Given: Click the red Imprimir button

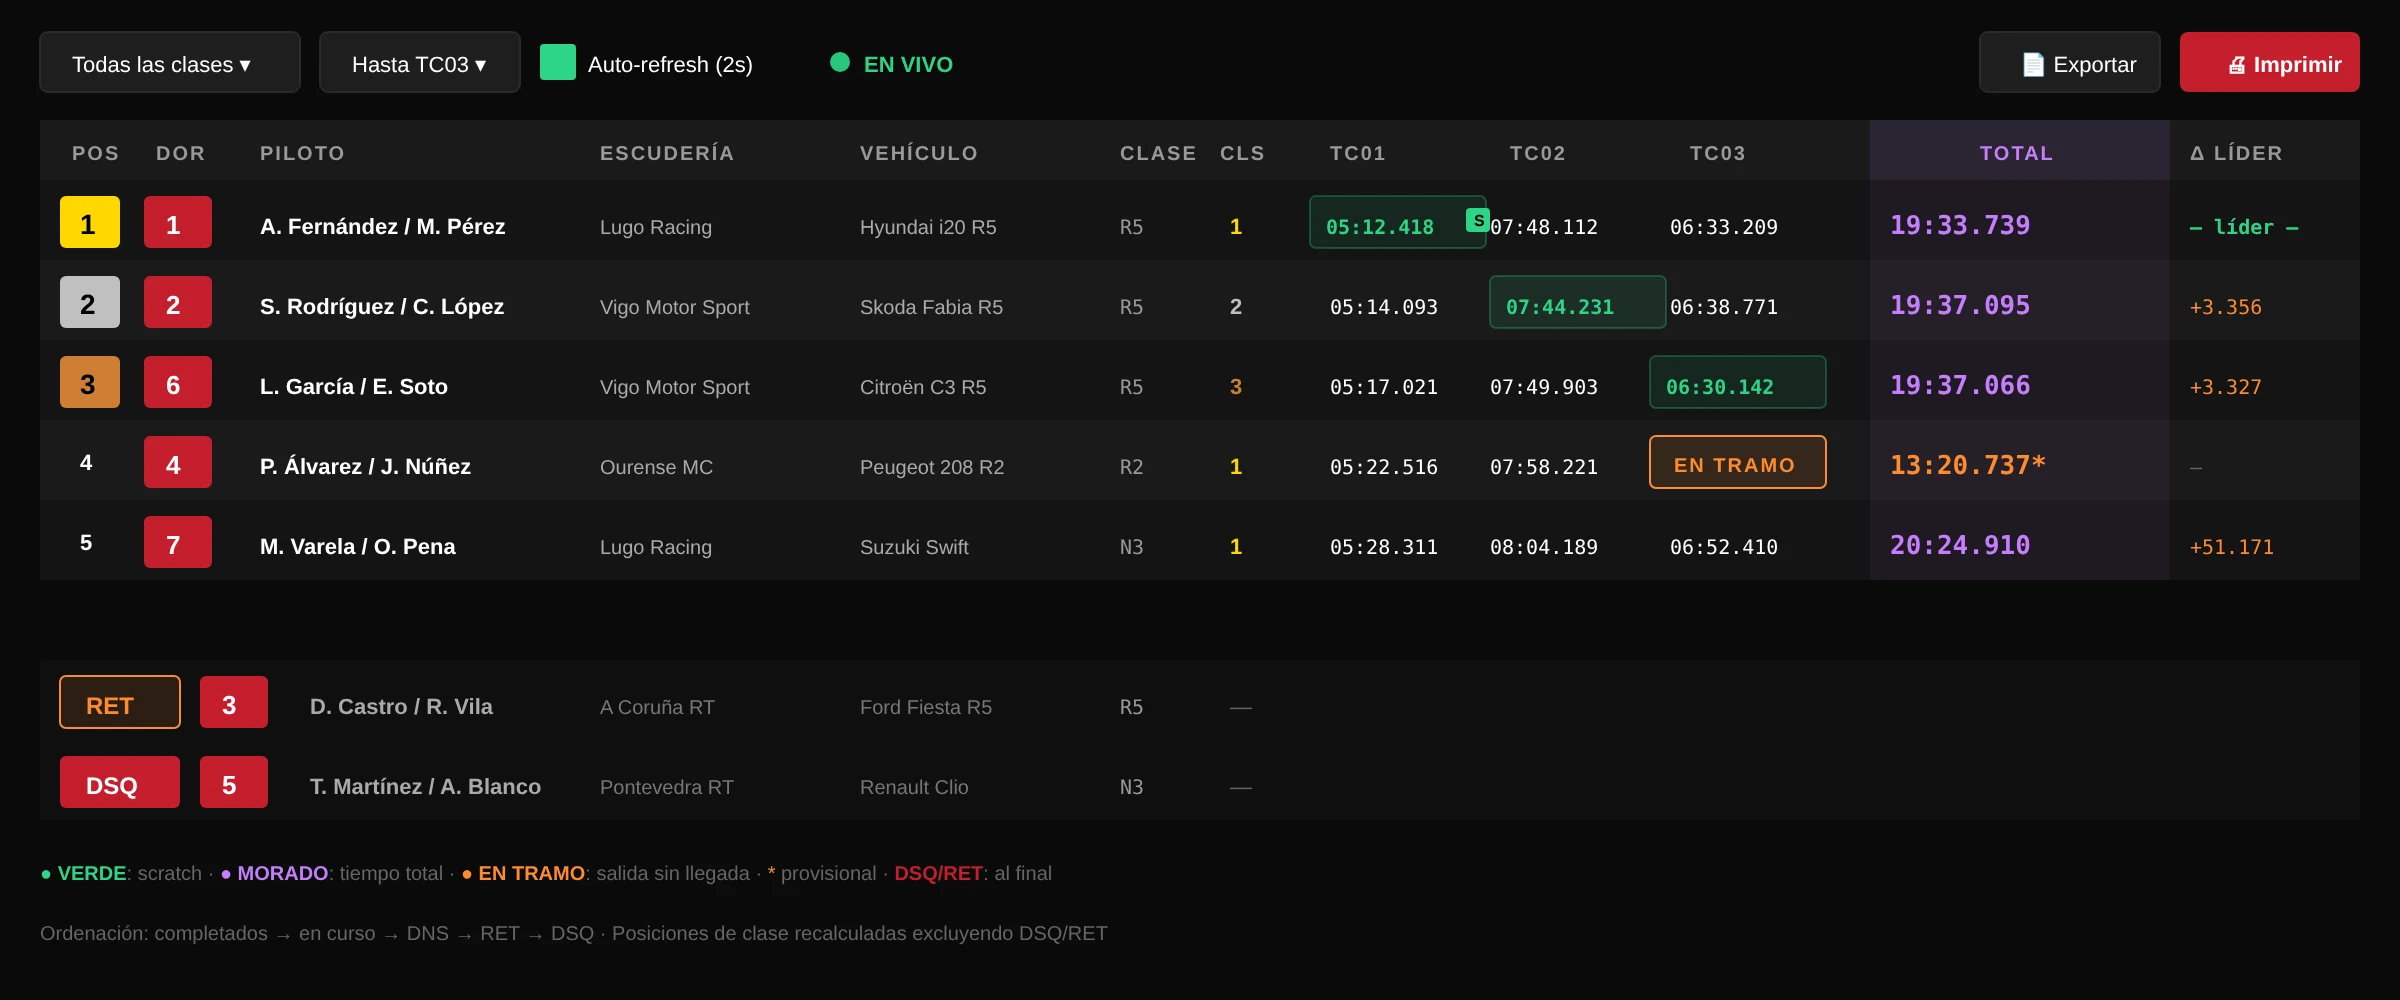Looking at the screenshot, I should coord(2270,62).
